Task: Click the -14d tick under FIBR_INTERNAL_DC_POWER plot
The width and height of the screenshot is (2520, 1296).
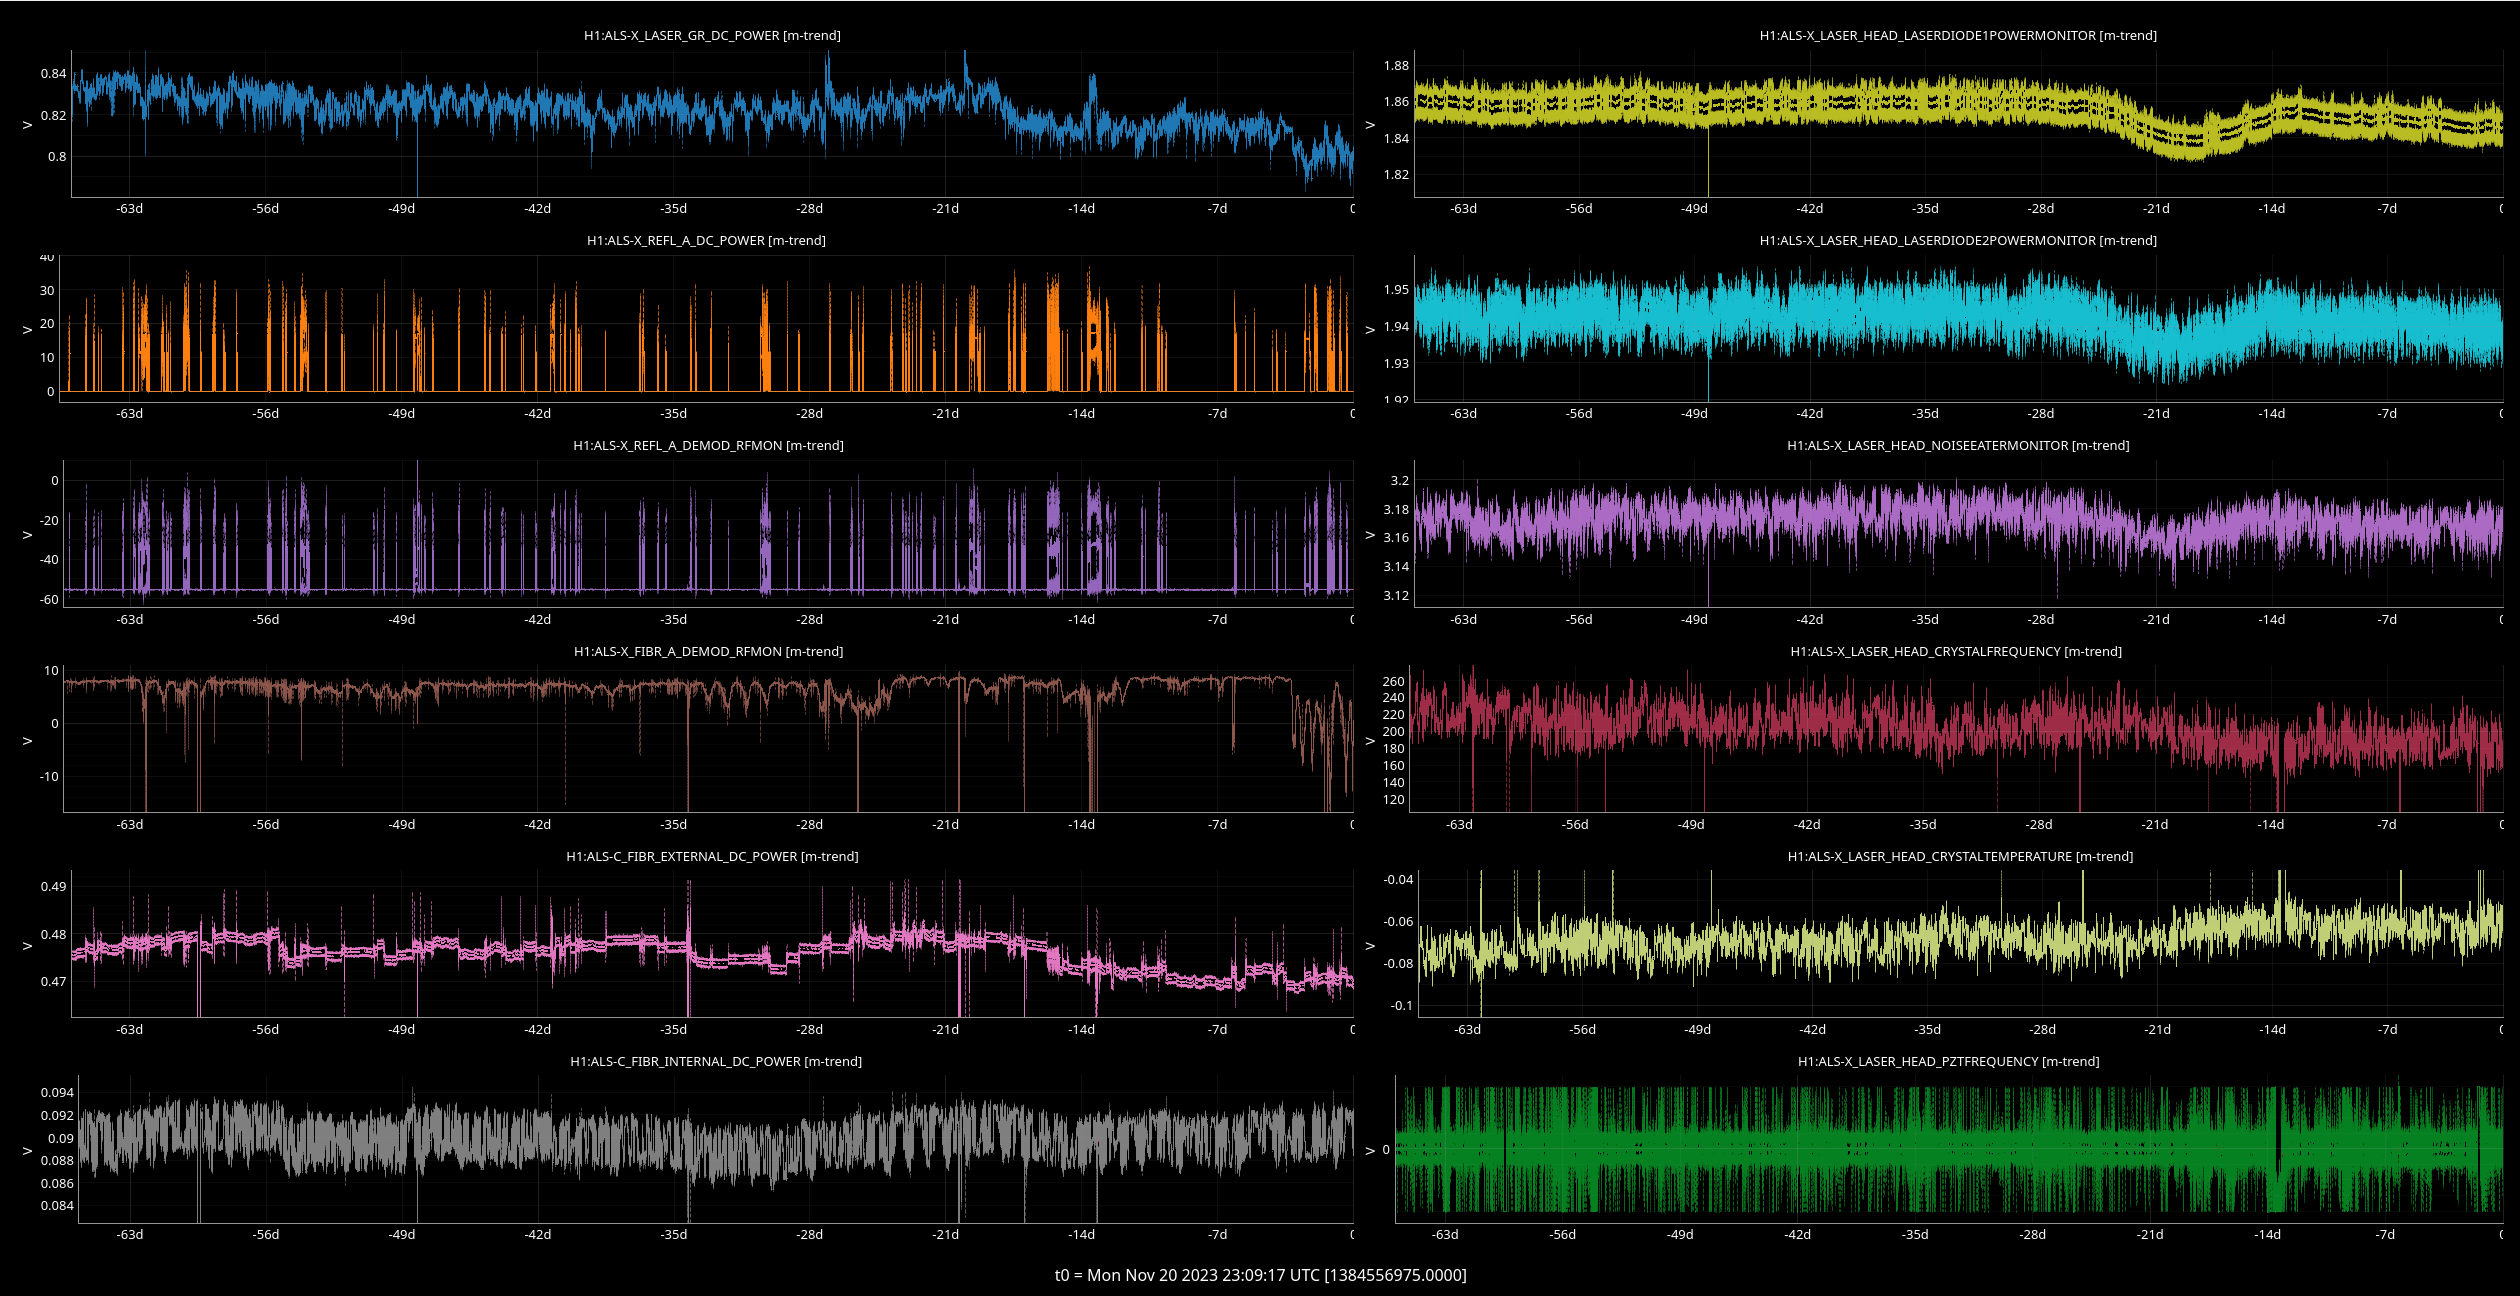Action: (x=1081, y=1234)
